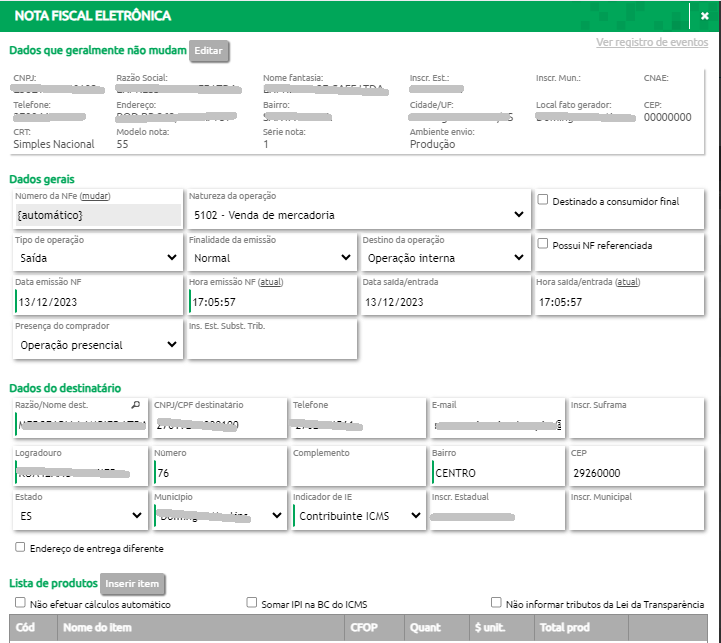The image size is (721, 643).
Task: Click the CFOP column header
Action: coord(374,628)
